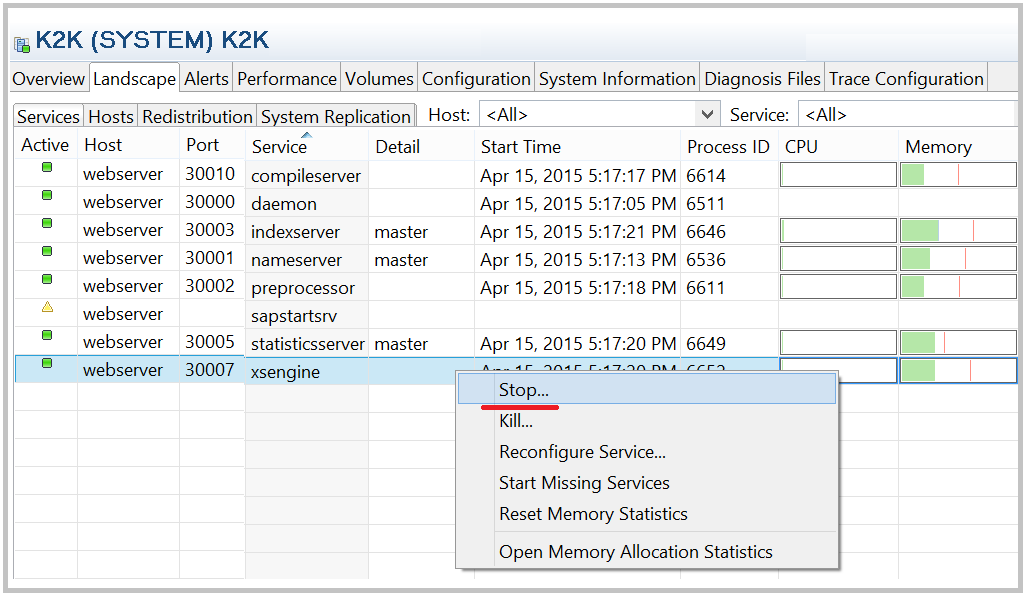Viewport: 1024px width, 596px height.
Task: Click start time Apr 15, 2015 5:17:05 PM
Action: (x=578, y=204)
